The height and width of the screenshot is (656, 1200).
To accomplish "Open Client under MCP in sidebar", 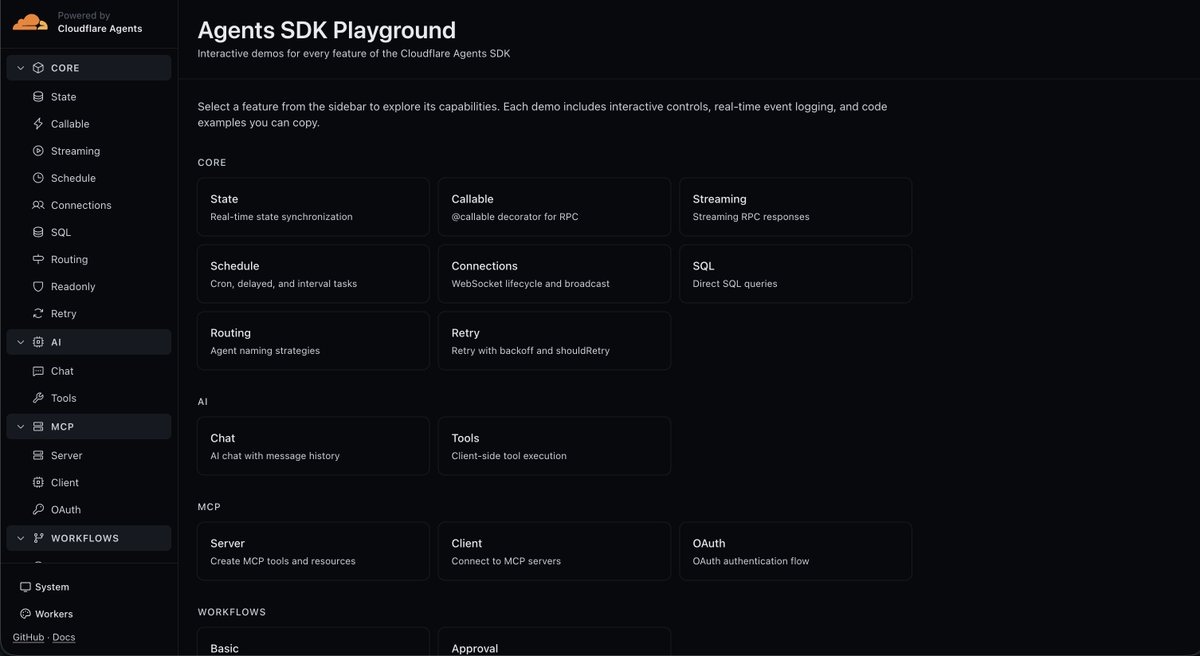I will click(x=89, y=482).
